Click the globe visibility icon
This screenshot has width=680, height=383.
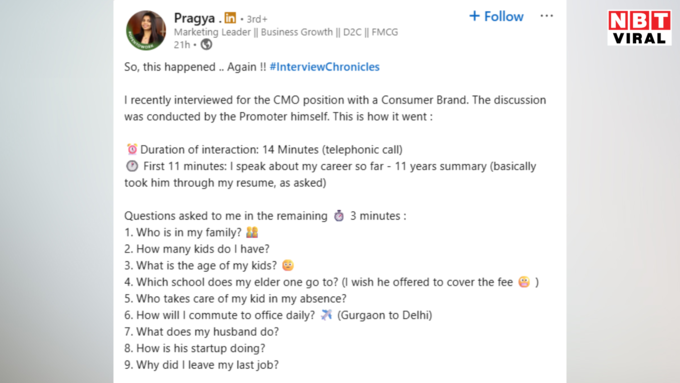point(206,44)
